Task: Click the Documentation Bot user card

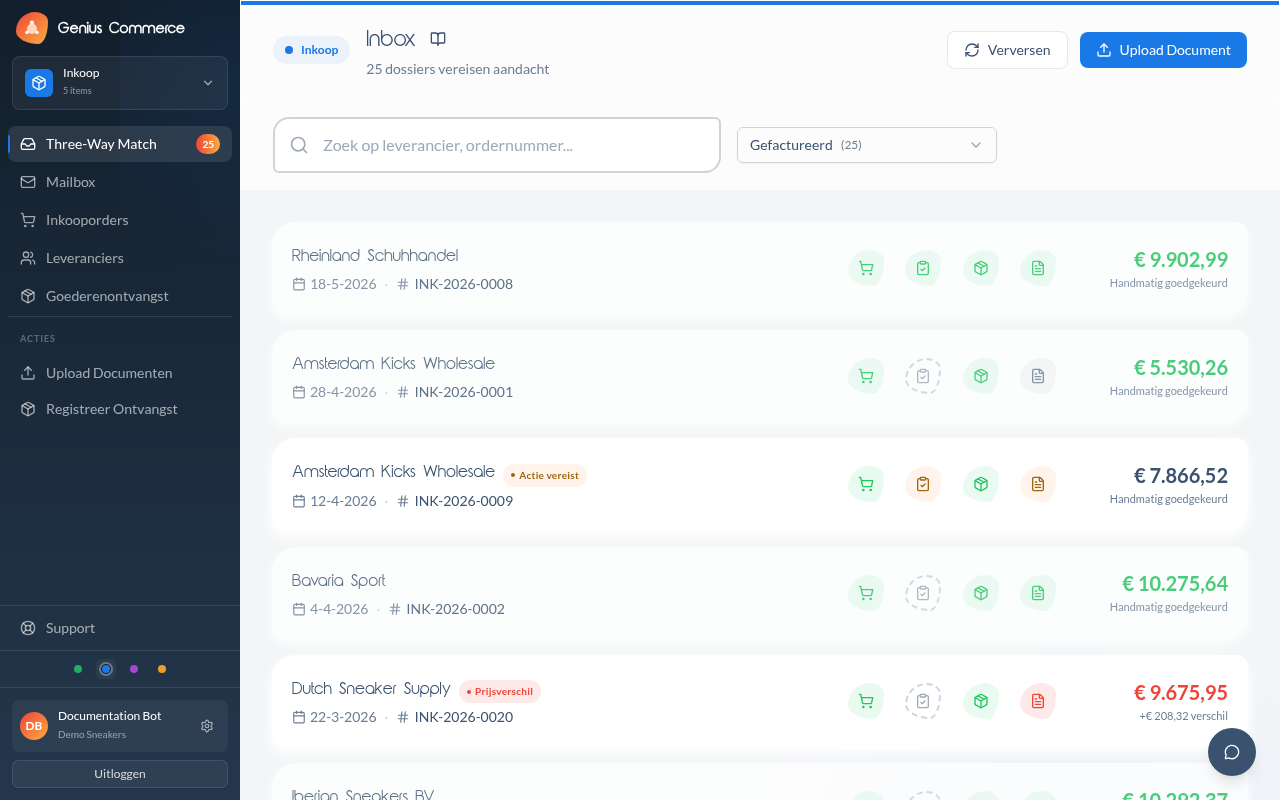Action: (120, 726)
